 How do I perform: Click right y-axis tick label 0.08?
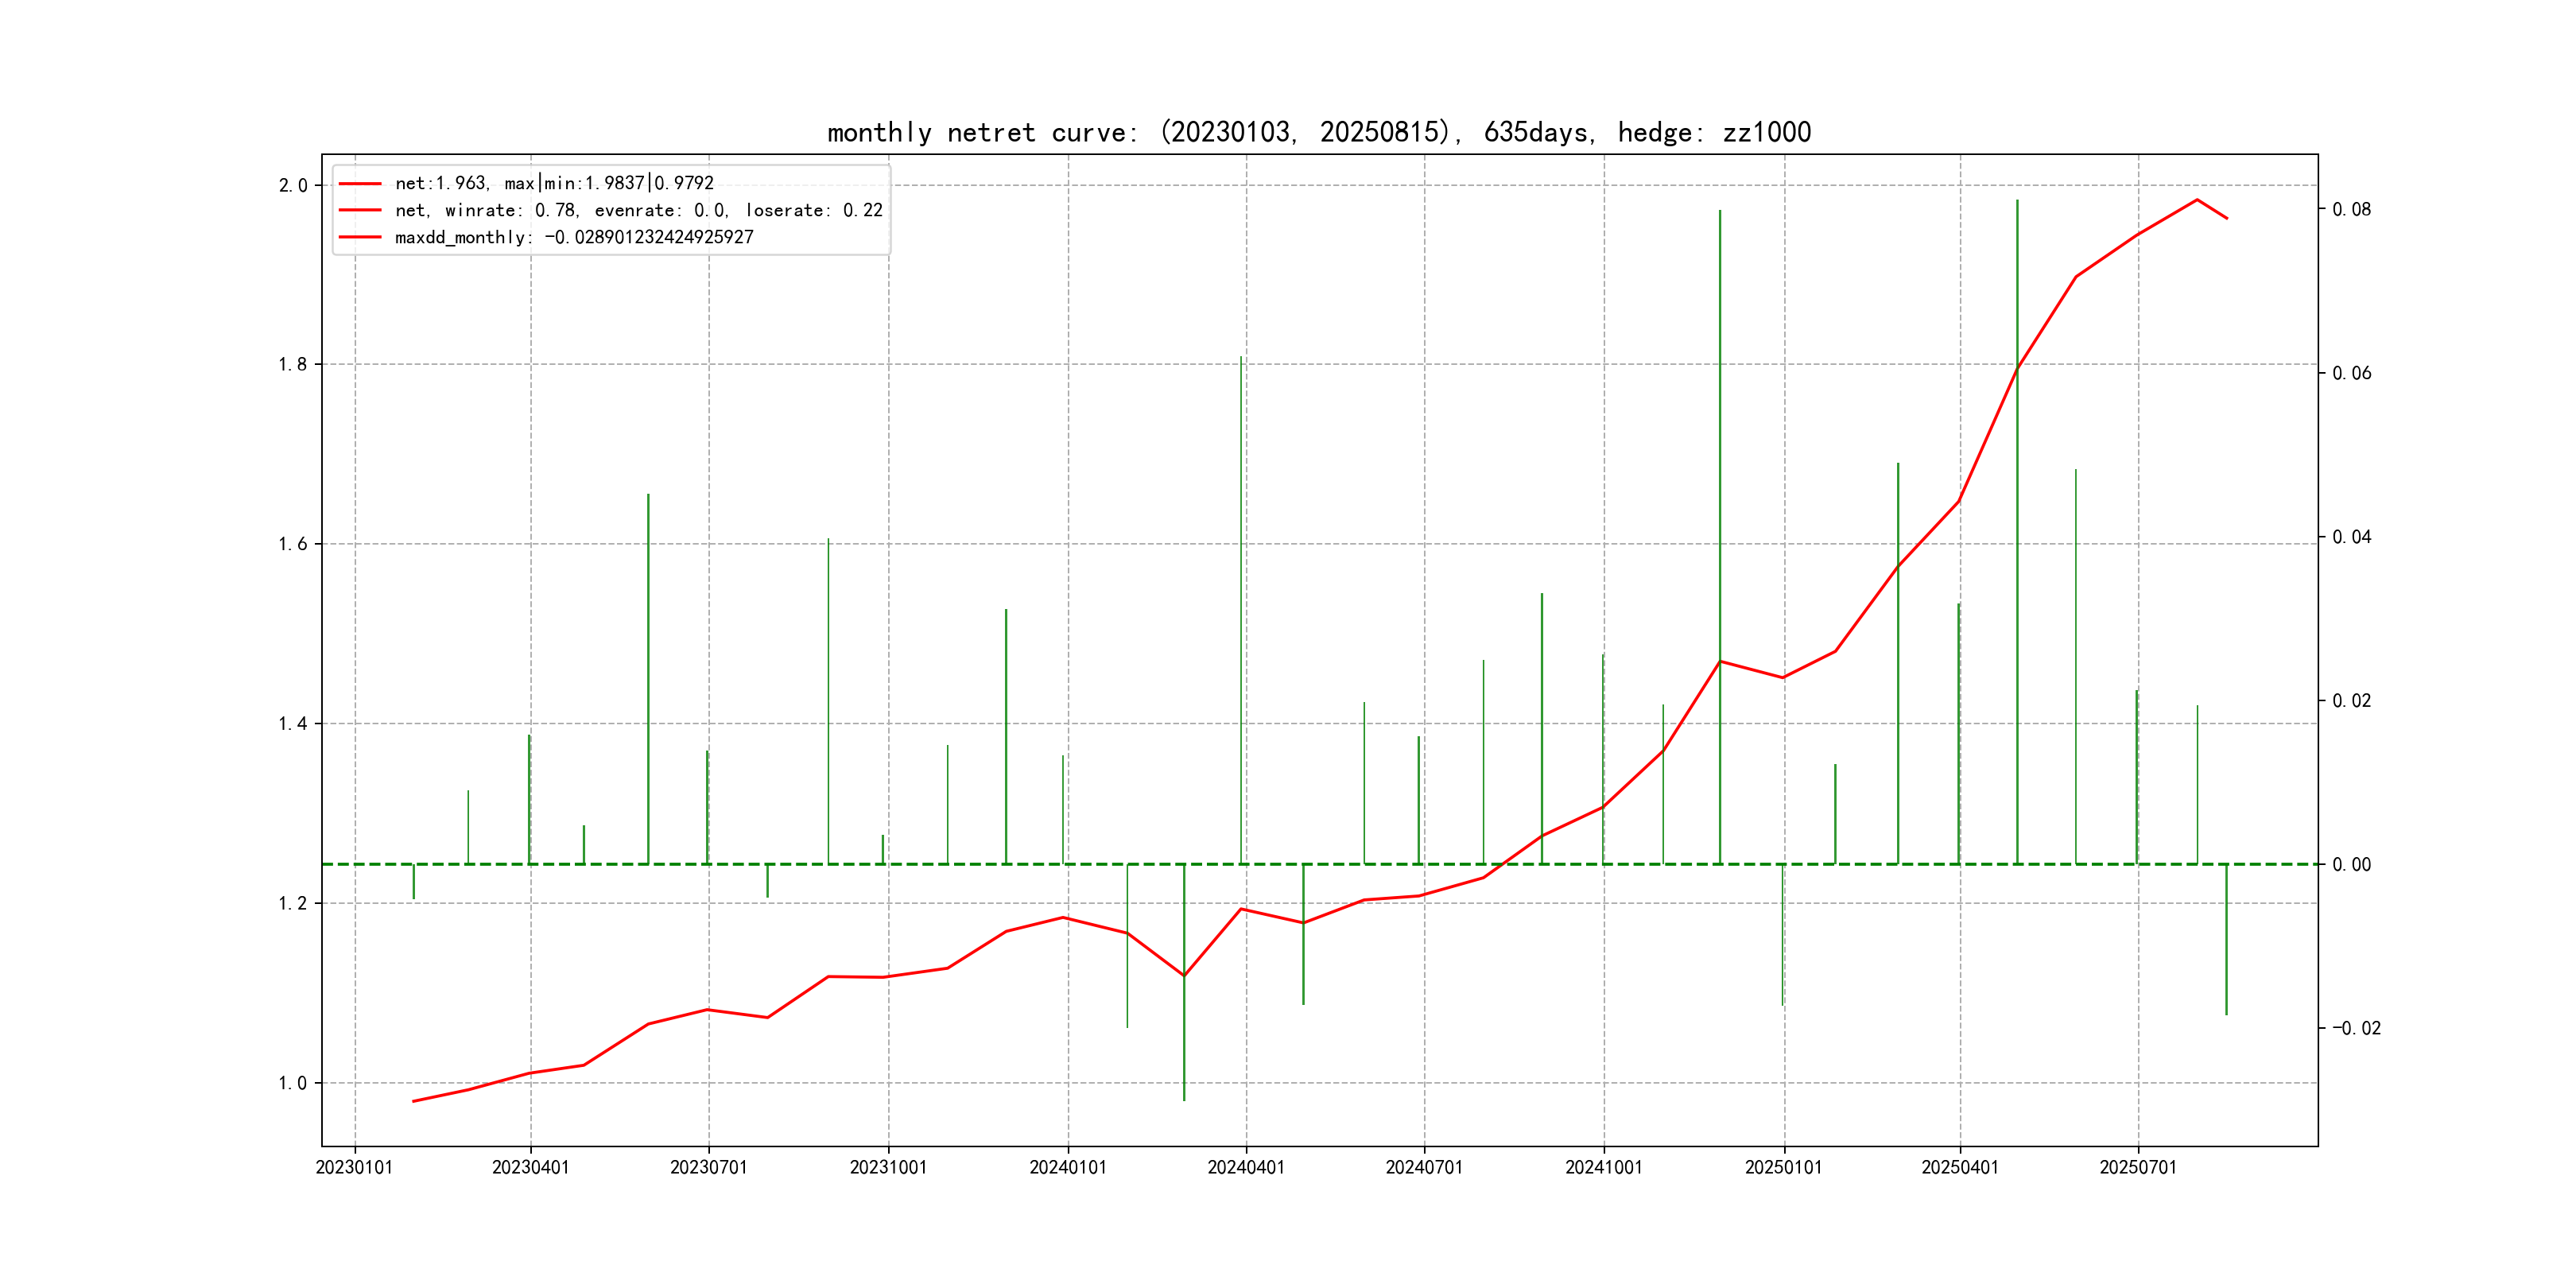(x=2351, y=209)
